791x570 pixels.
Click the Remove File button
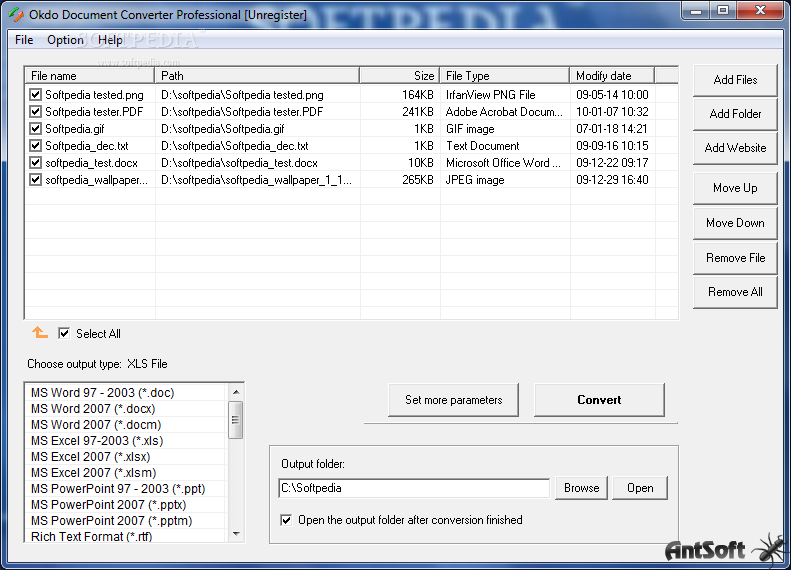[735, 258]
